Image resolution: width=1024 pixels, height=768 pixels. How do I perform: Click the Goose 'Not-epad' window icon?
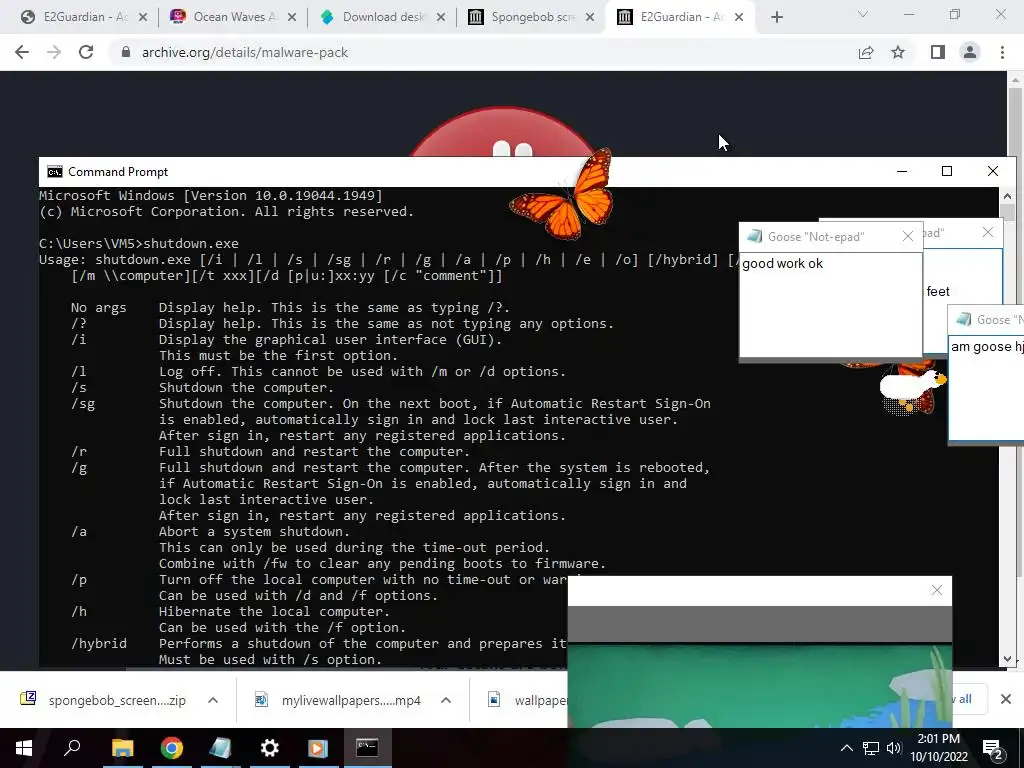tap(754, 236)
